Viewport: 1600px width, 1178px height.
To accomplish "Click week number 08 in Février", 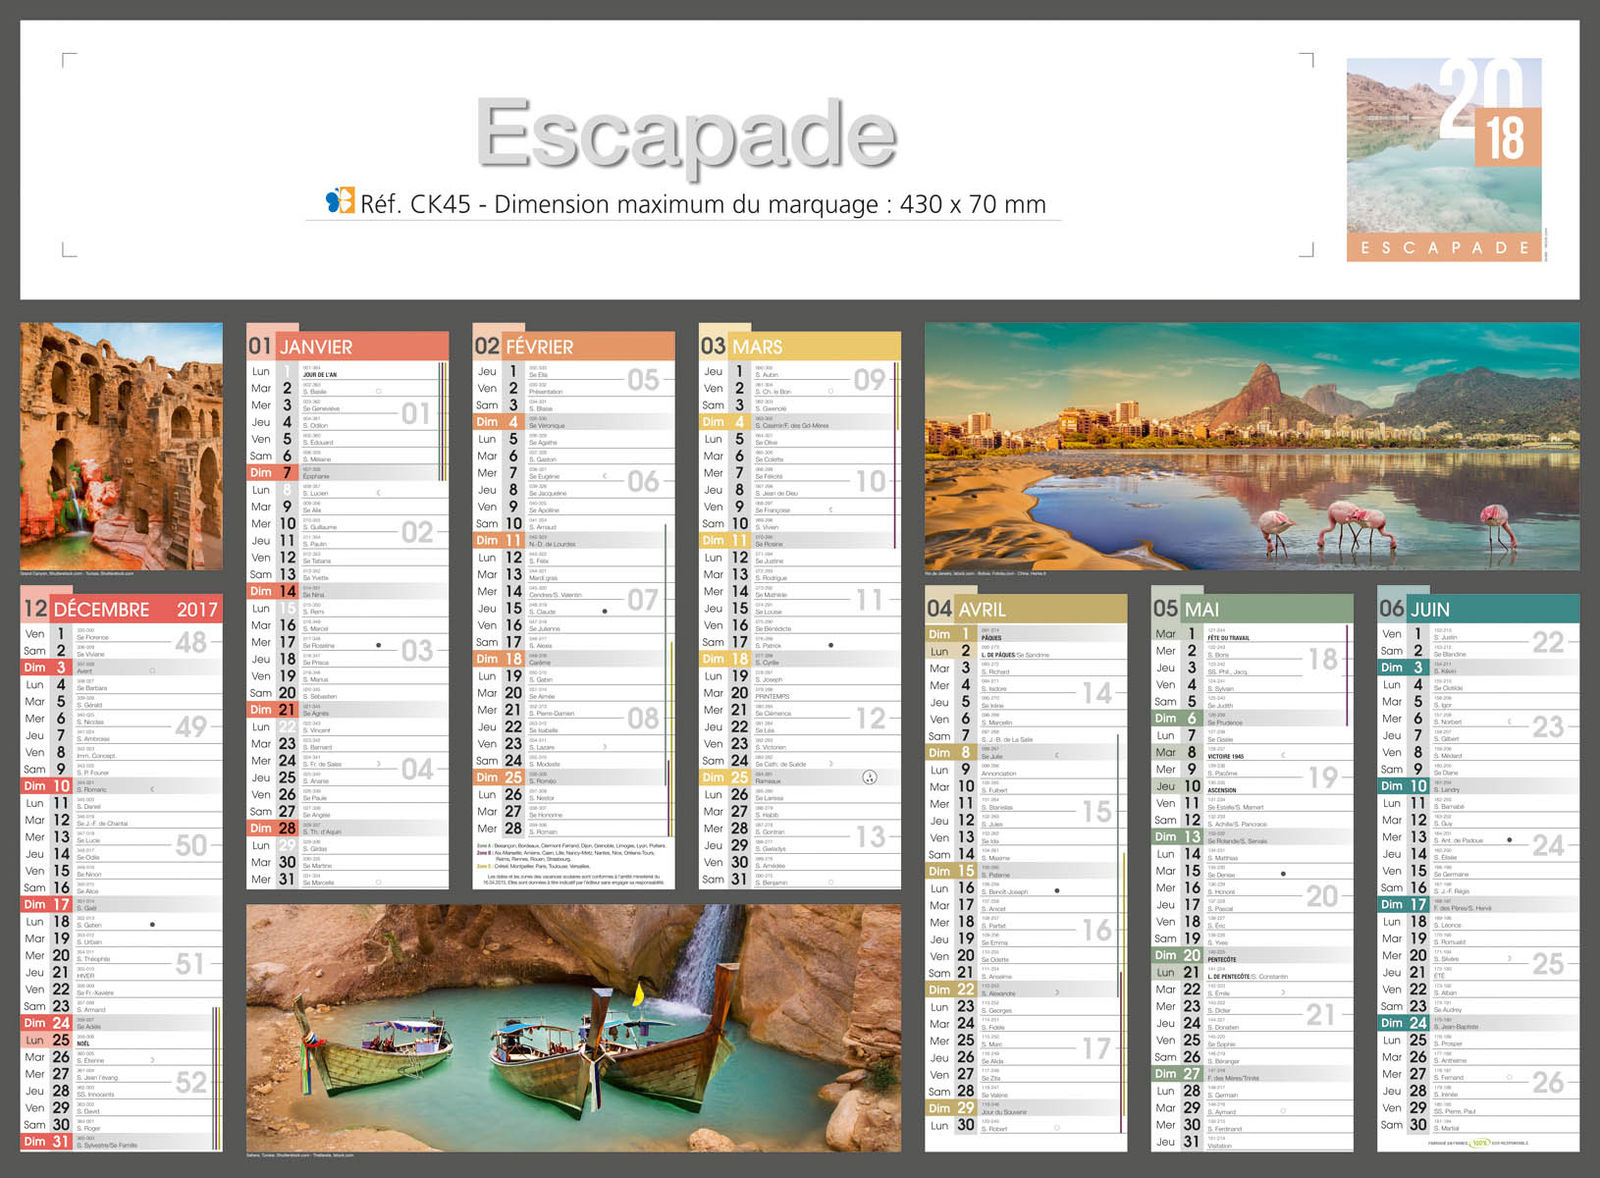I will pyautogui.click(x=643, y=718).
